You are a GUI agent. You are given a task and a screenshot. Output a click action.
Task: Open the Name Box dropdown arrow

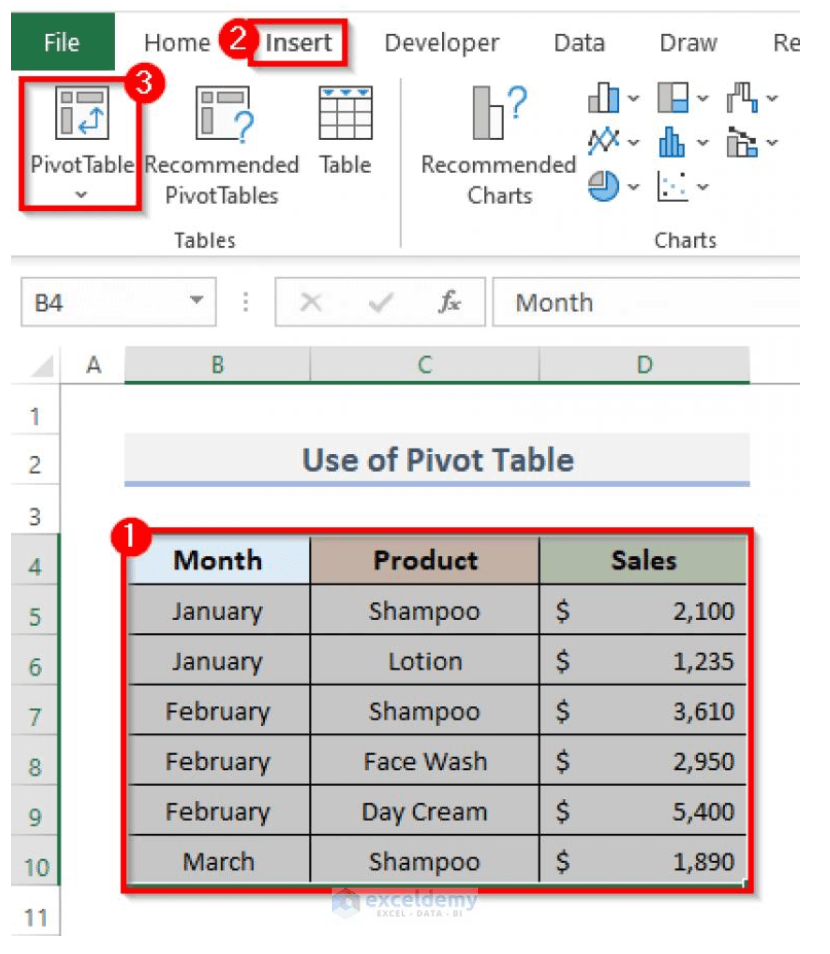click(197, 300)
